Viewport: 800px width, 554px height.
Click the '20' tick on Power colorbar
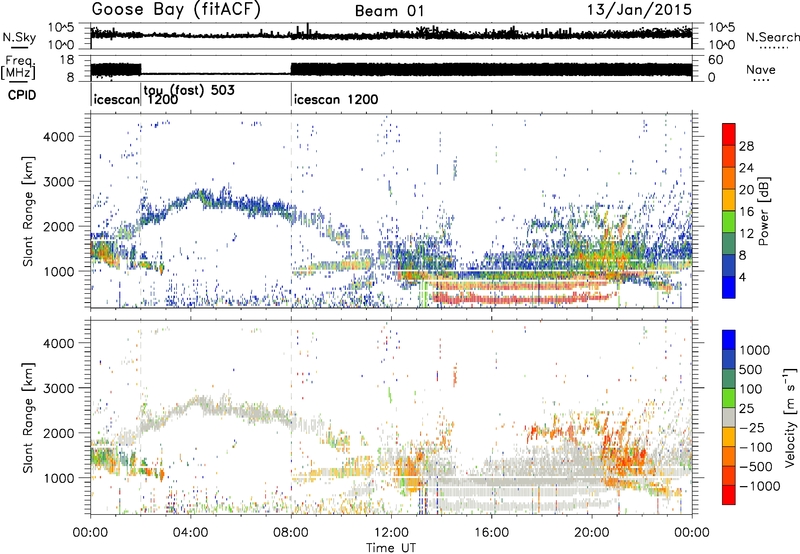click(746, 190)
